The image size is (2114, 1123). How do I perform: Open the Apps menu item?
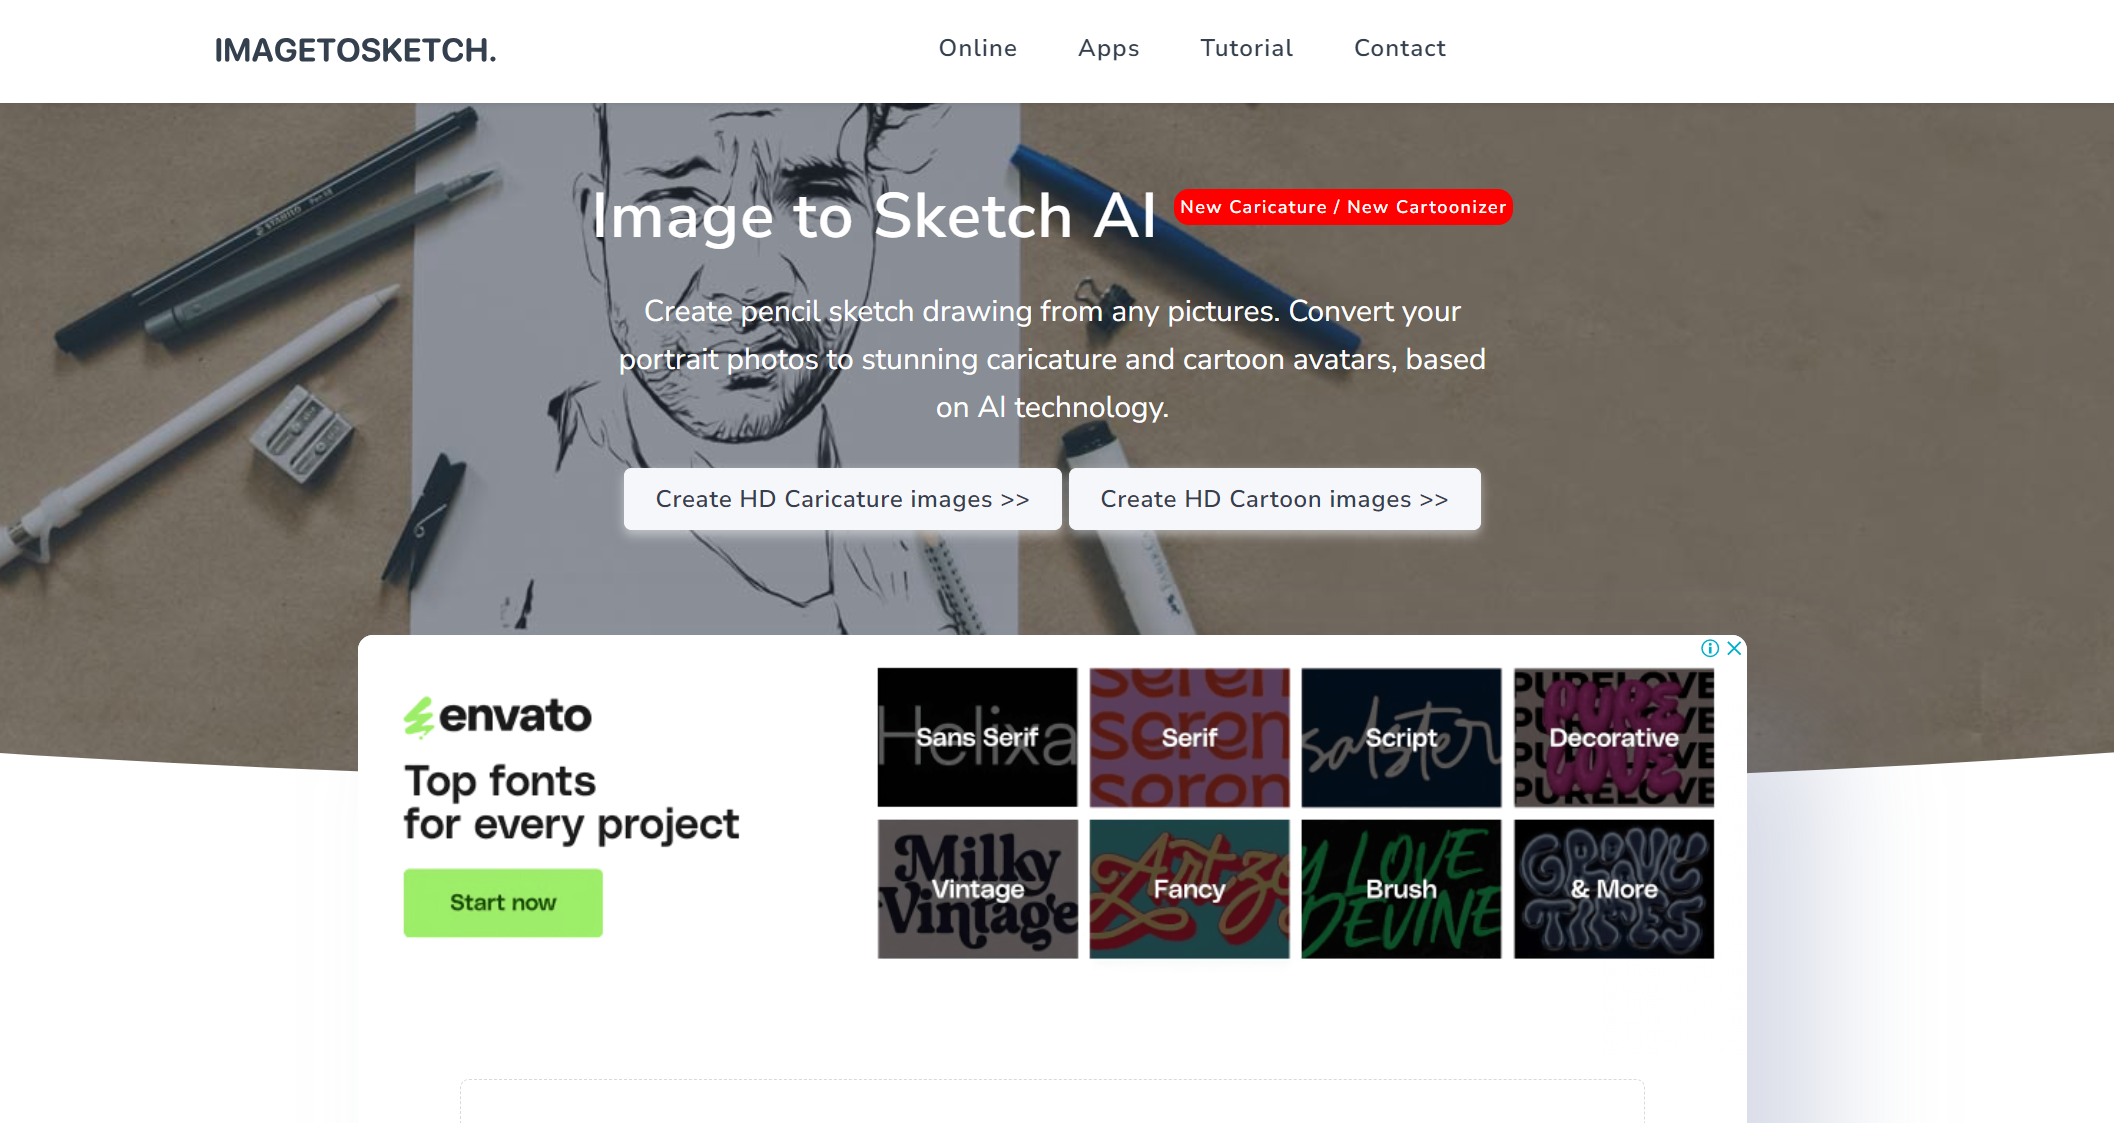(x=1108, y=48)
